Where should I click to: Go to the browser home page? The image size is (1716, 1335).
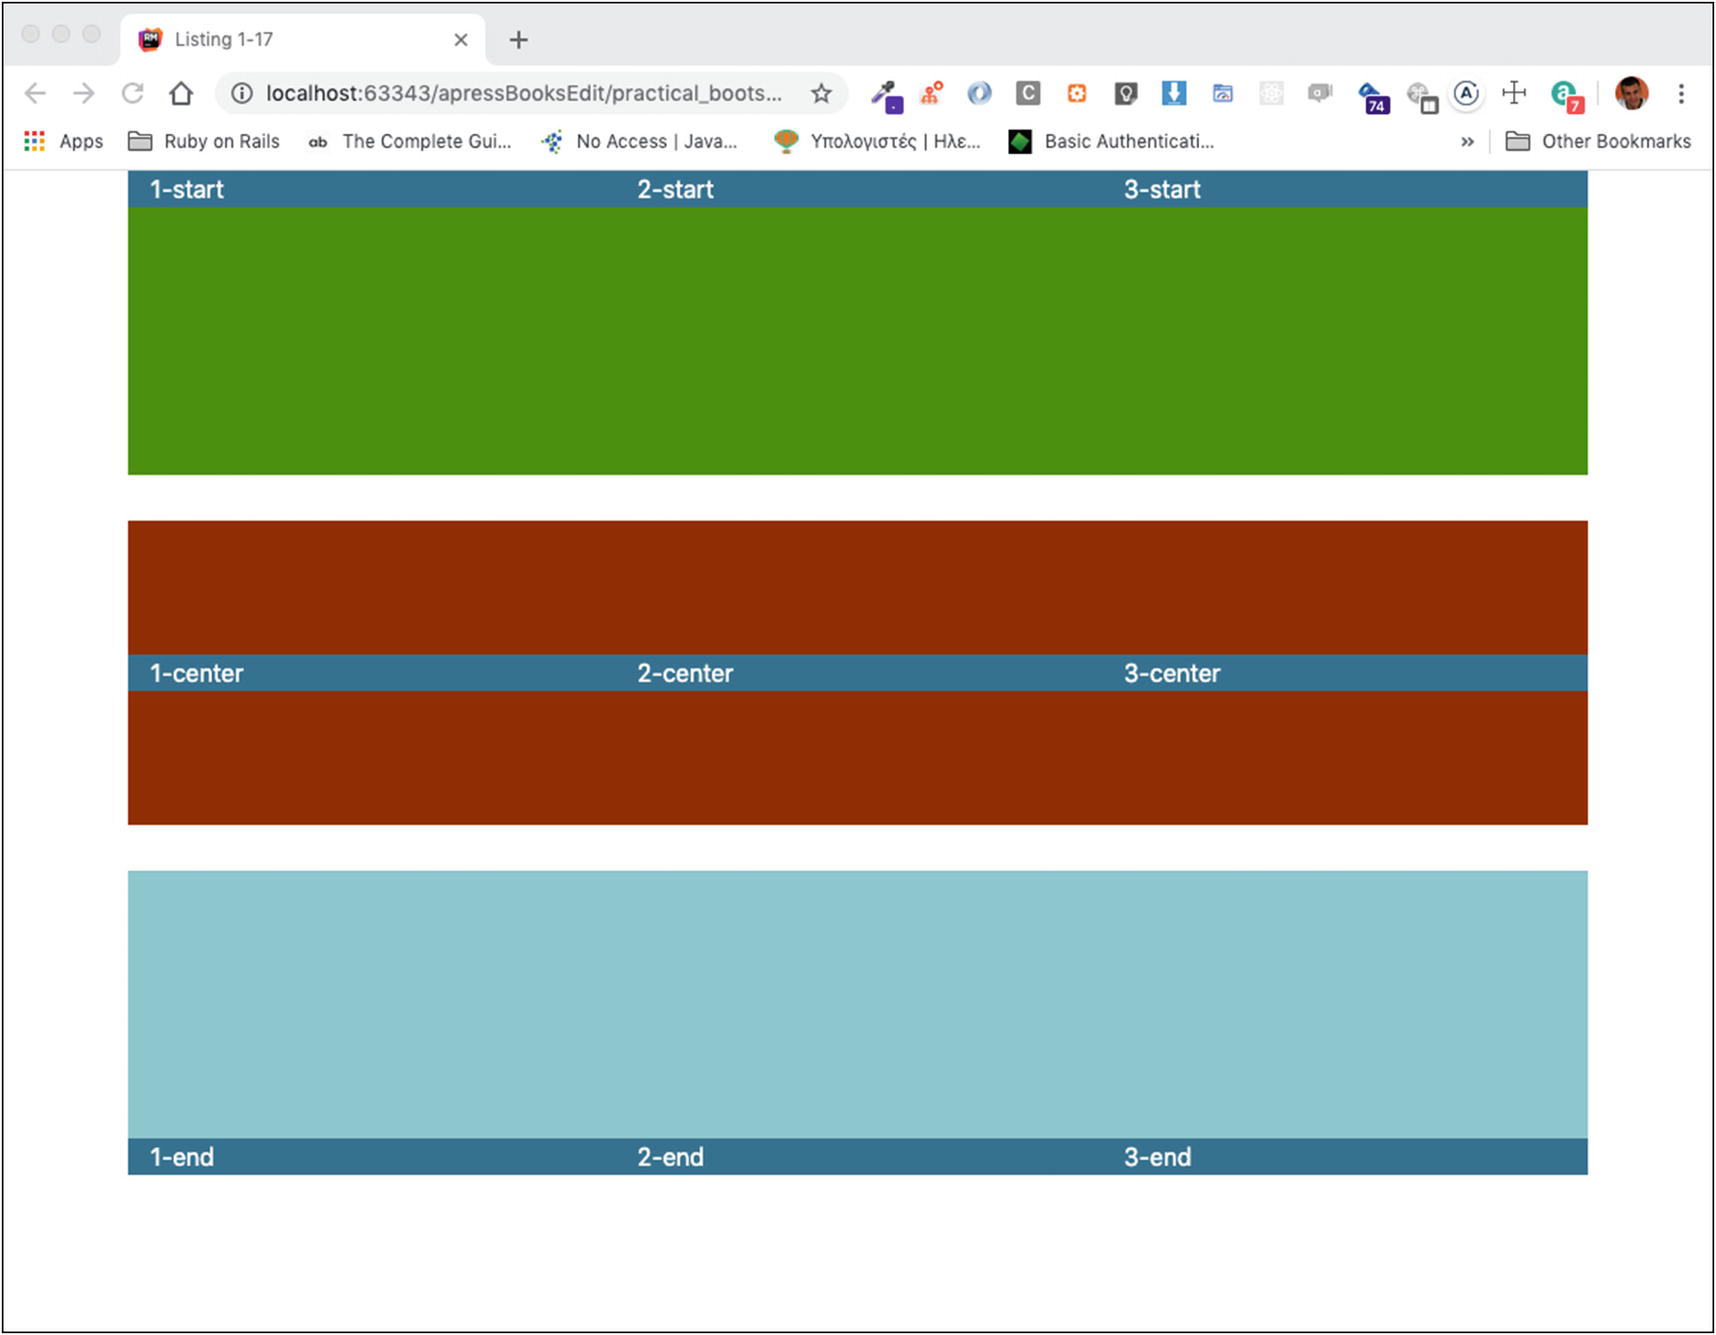point(181,93)
